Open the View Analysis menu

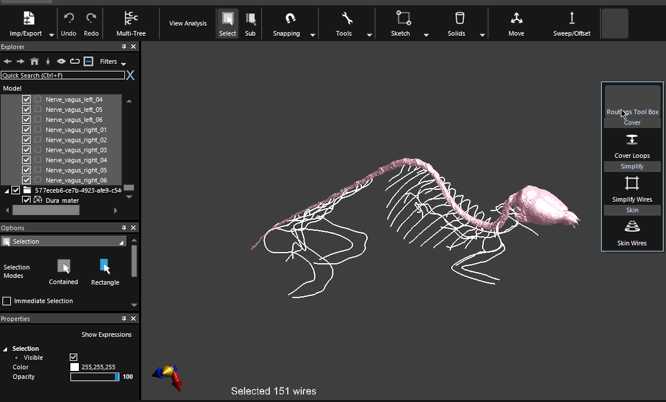tap(187, 23)
